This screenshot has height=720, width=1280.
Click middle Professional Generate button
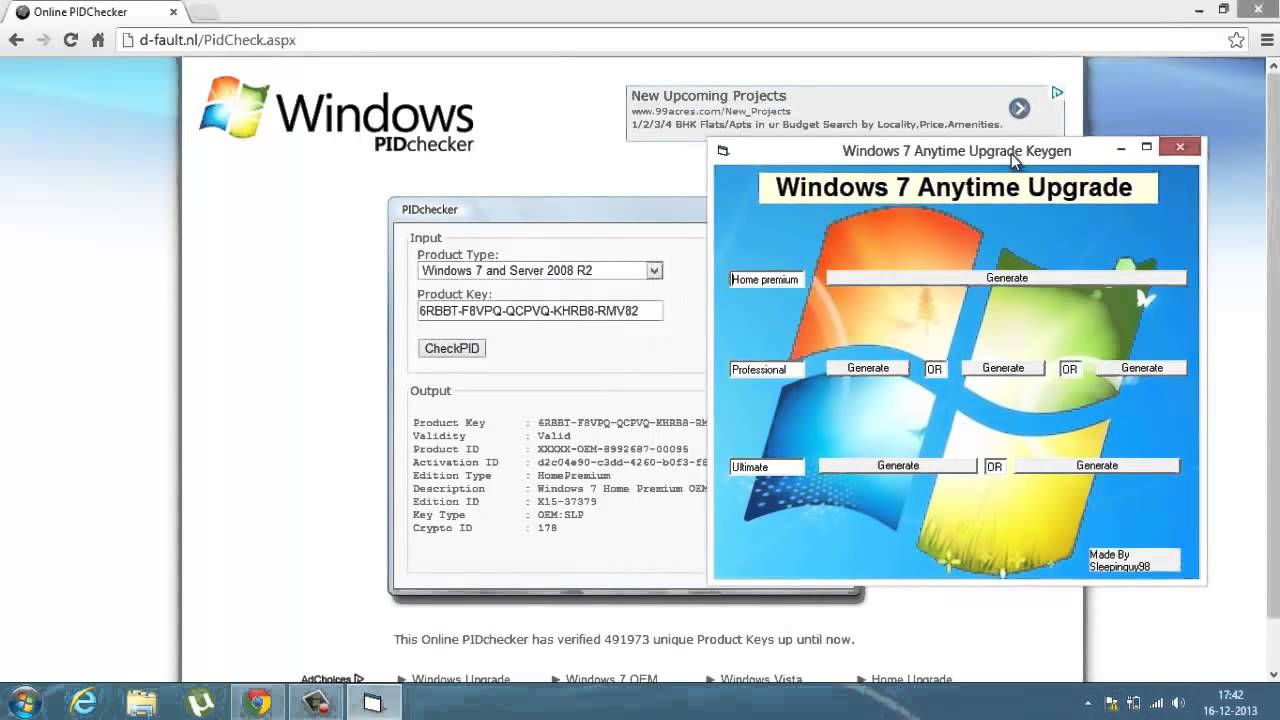[x=1003, y=368]
